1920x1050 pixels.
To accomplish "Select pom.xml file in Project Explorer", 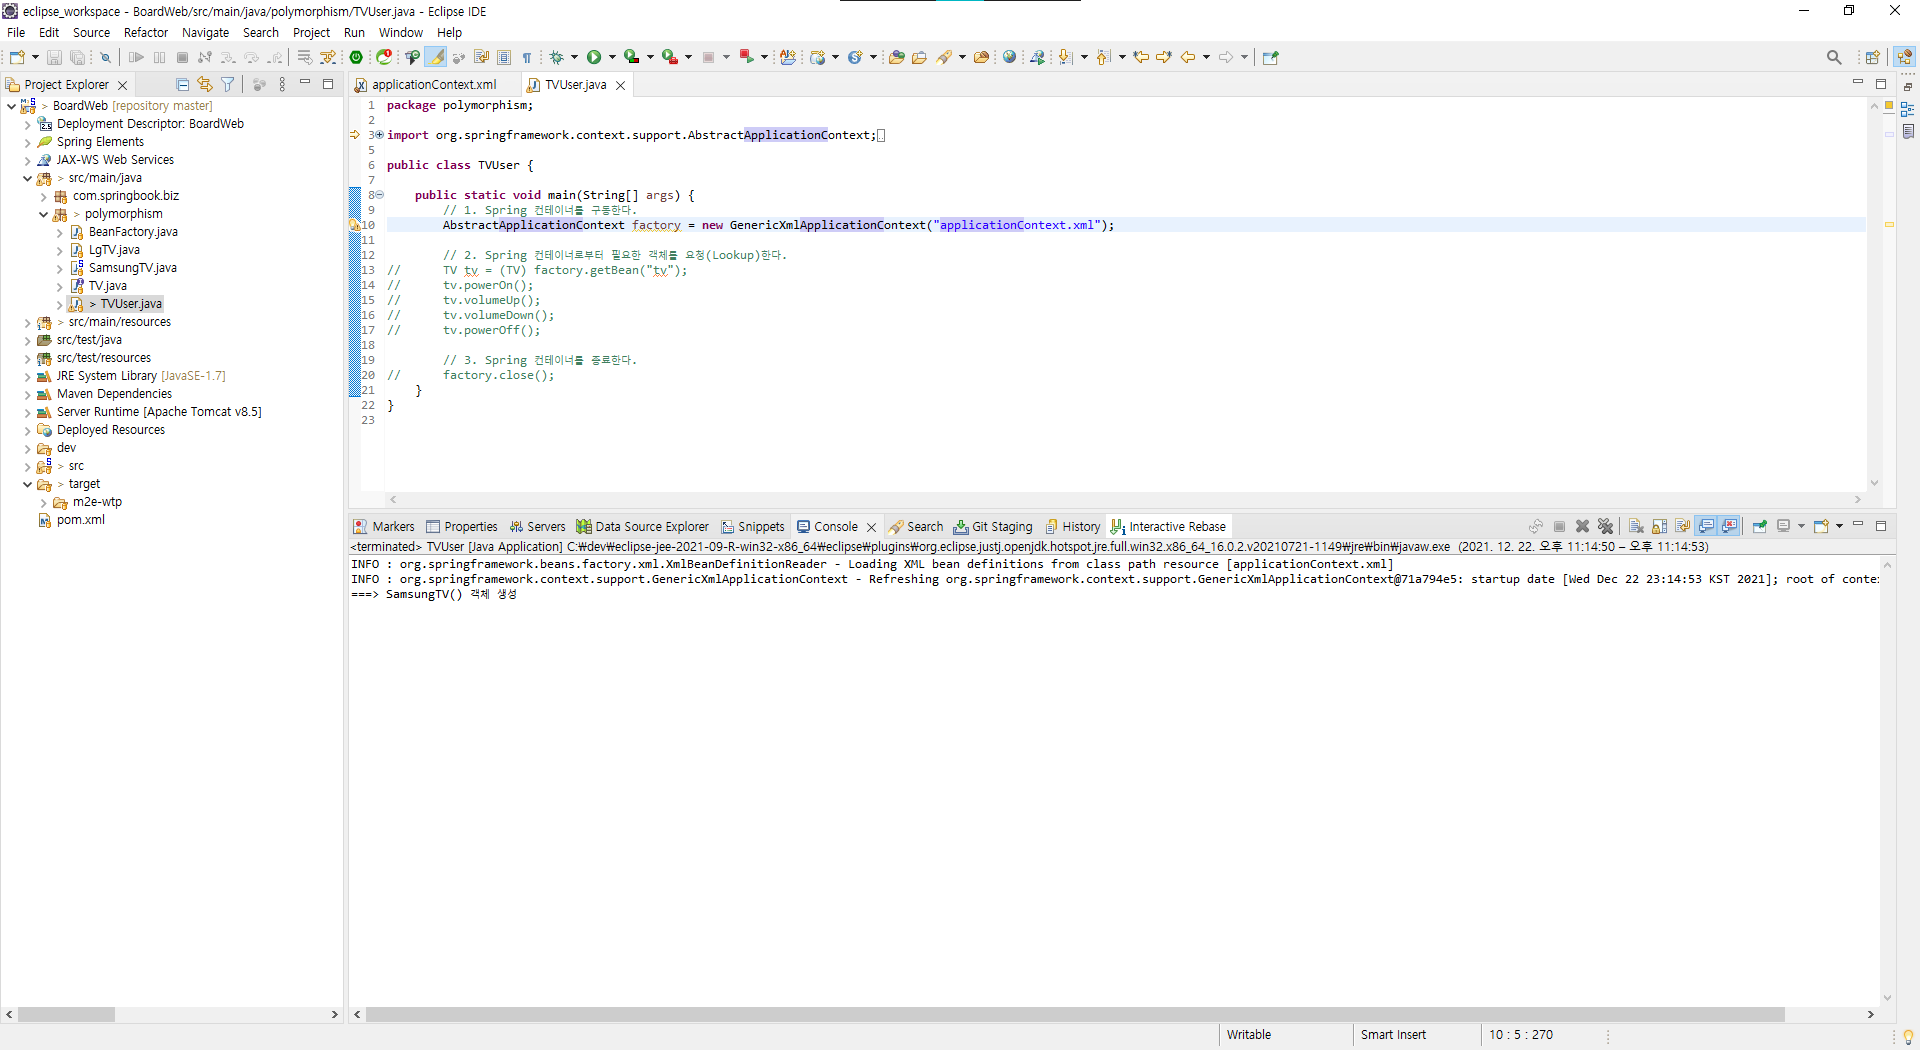I will pos(80,520).
